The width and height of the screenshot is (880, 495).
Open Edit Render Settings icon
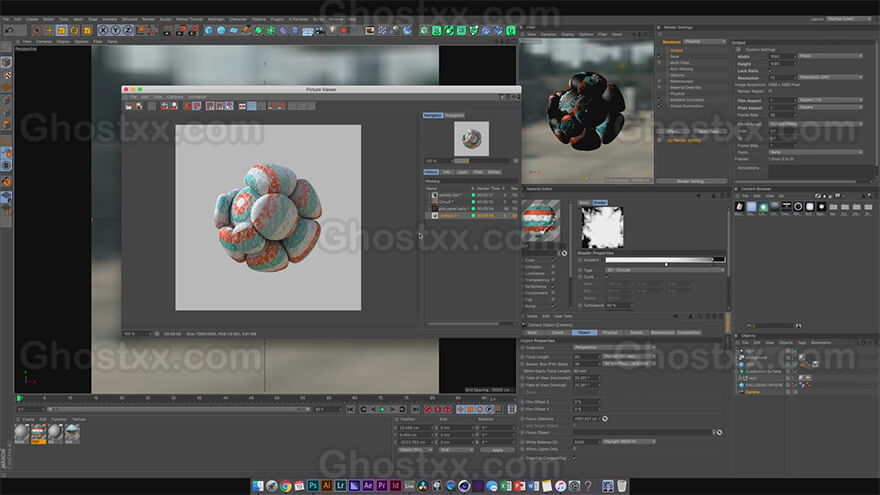click(x=193, y=30)
